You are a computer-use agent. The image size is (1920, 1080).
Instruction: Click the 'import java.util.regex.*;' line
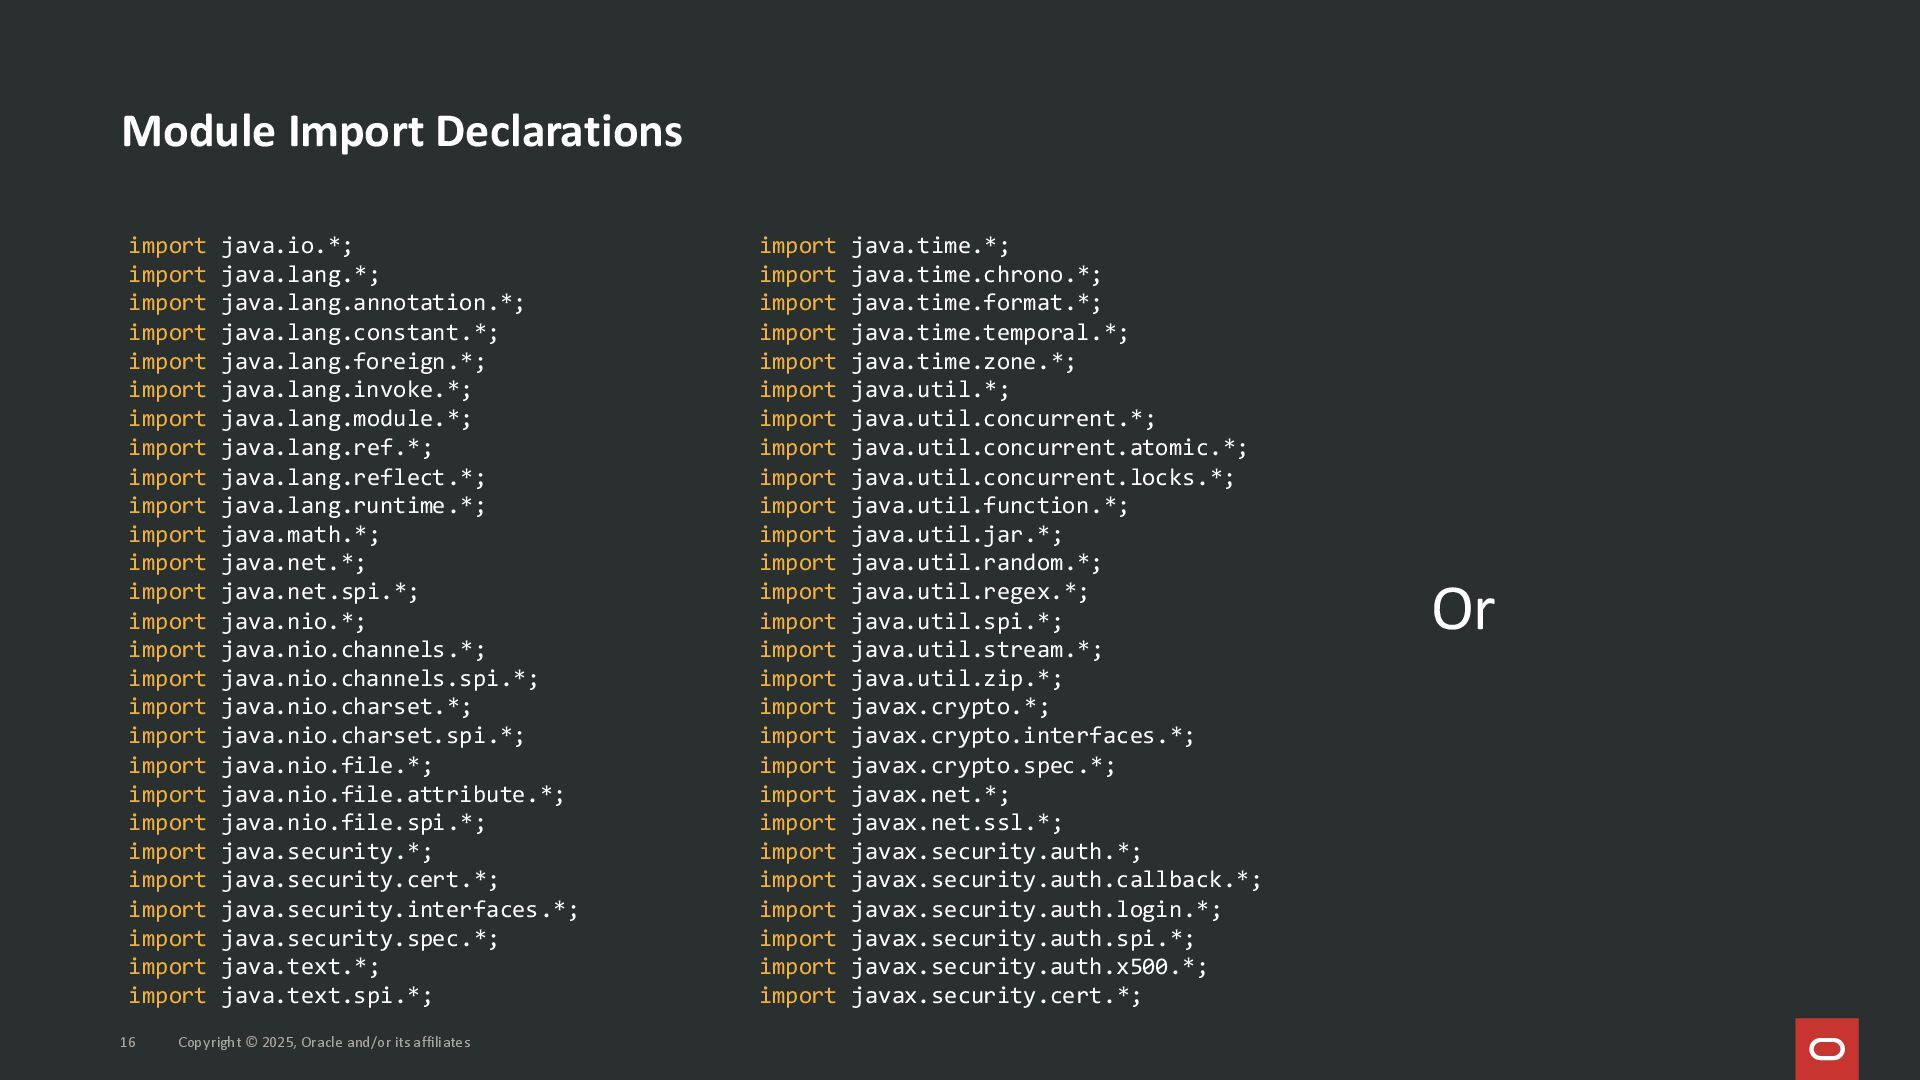(923, 592)
